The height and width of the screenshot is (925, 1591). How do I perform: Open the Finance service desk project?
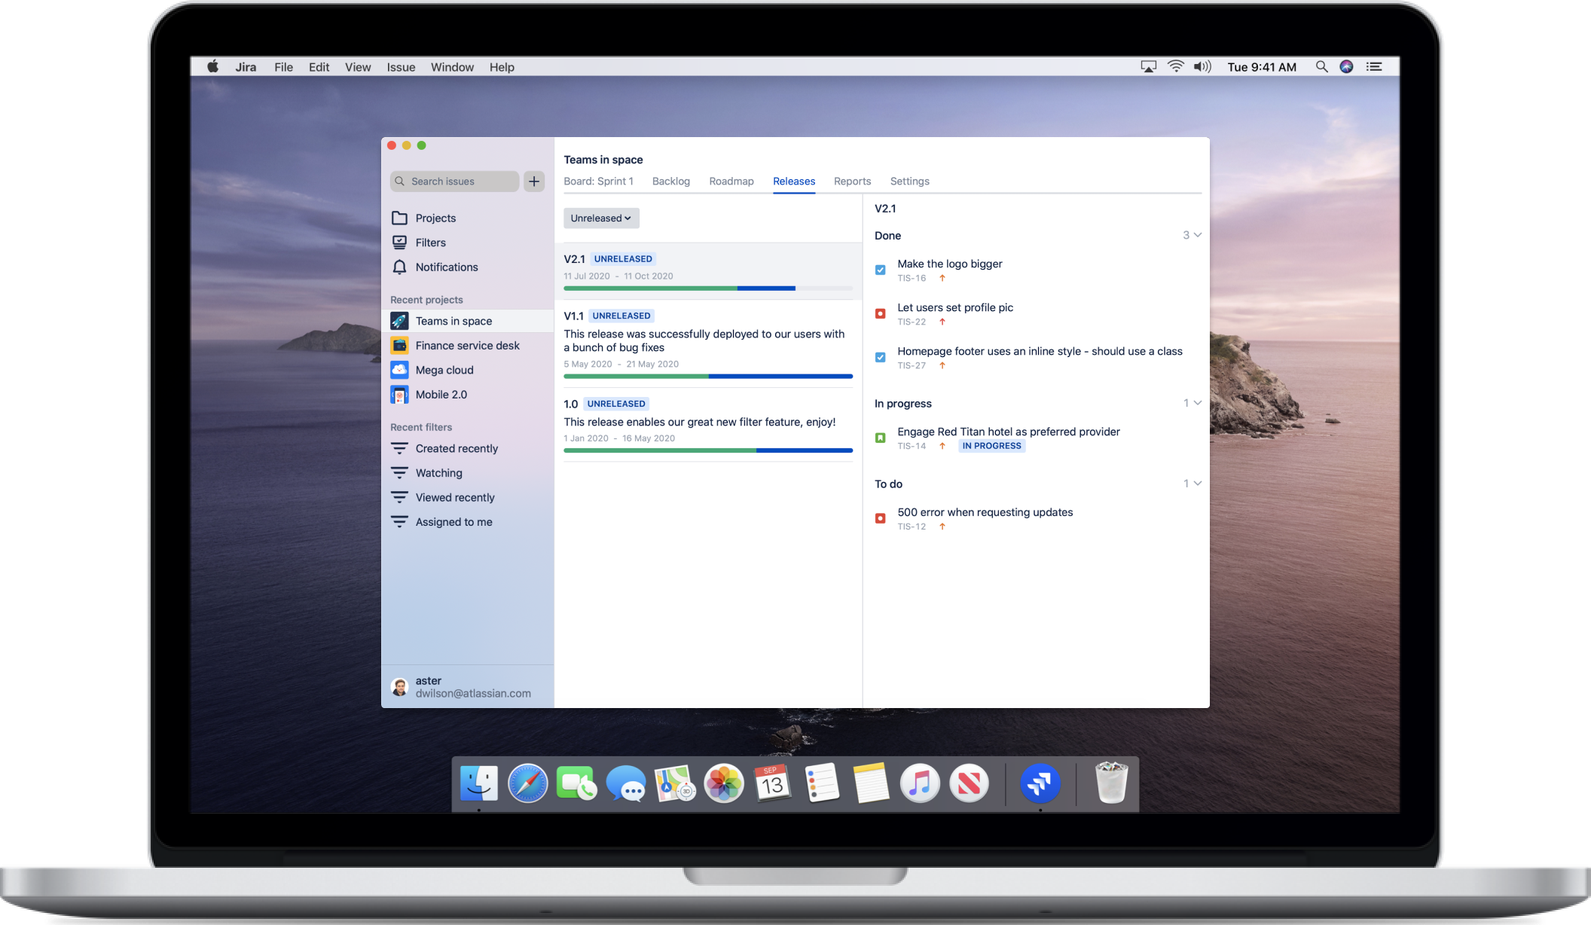tap(467, 345)
